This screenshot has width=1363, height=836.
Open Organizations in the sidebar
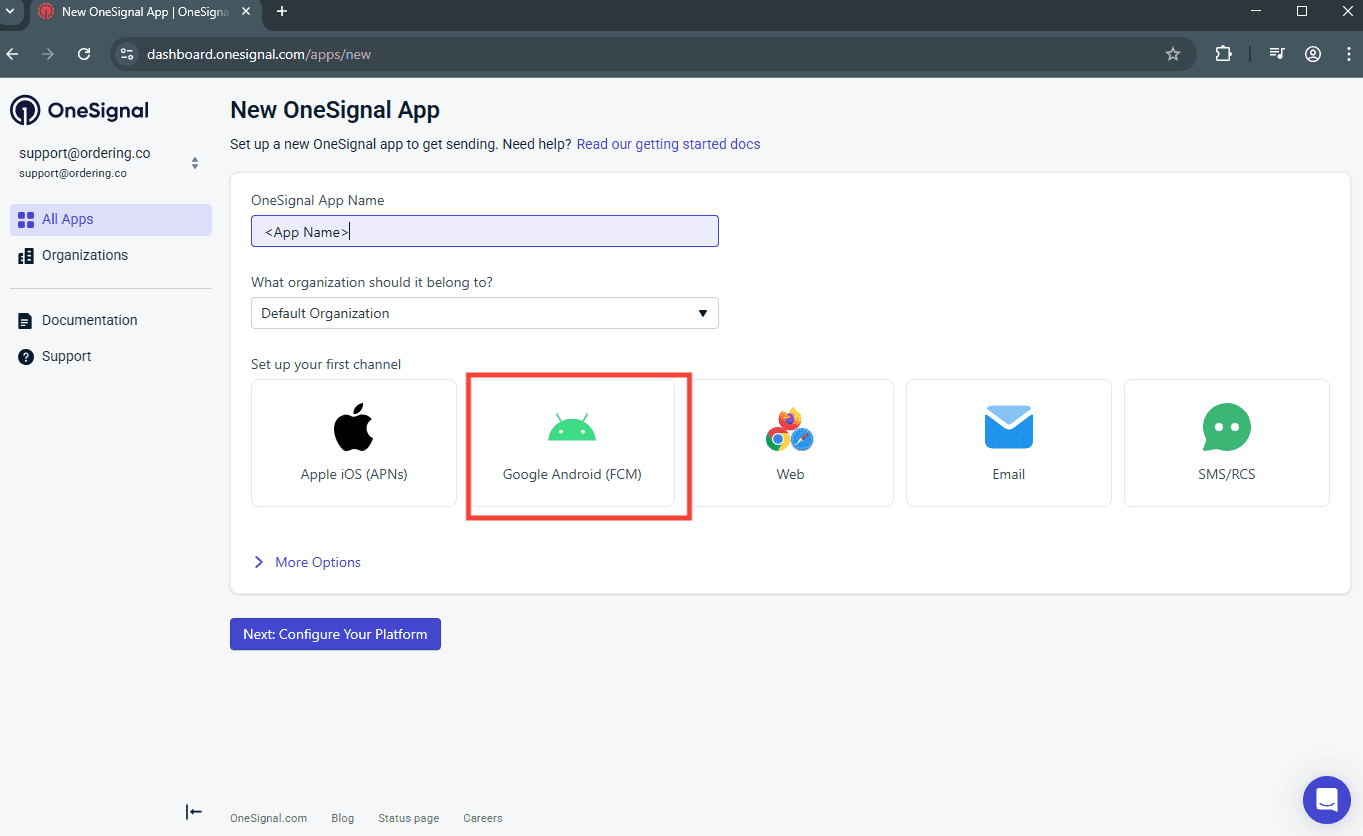point(111,256)
